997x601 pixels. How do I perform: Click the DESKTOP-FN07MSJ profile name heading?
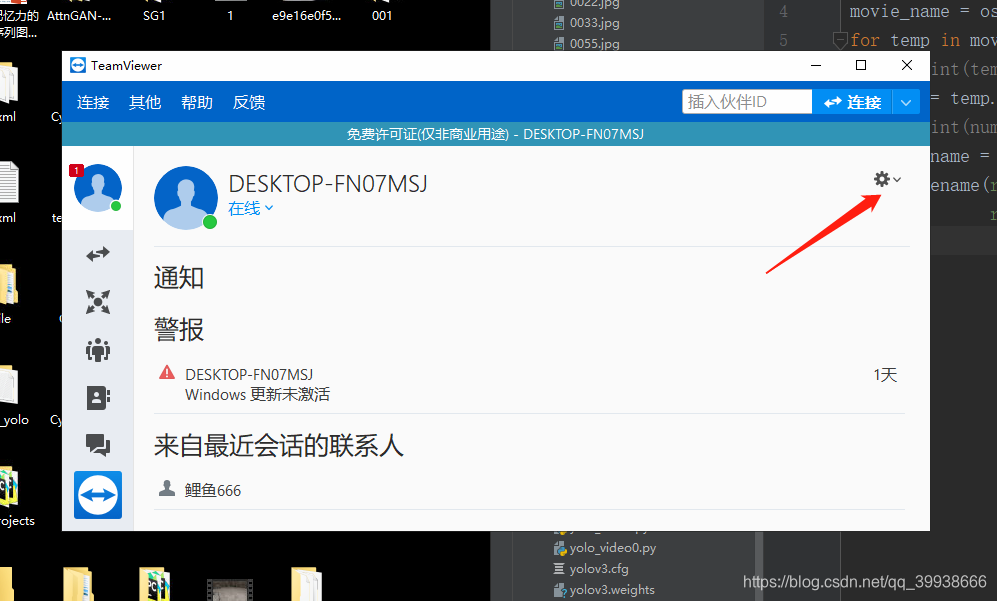coord(327,184)
